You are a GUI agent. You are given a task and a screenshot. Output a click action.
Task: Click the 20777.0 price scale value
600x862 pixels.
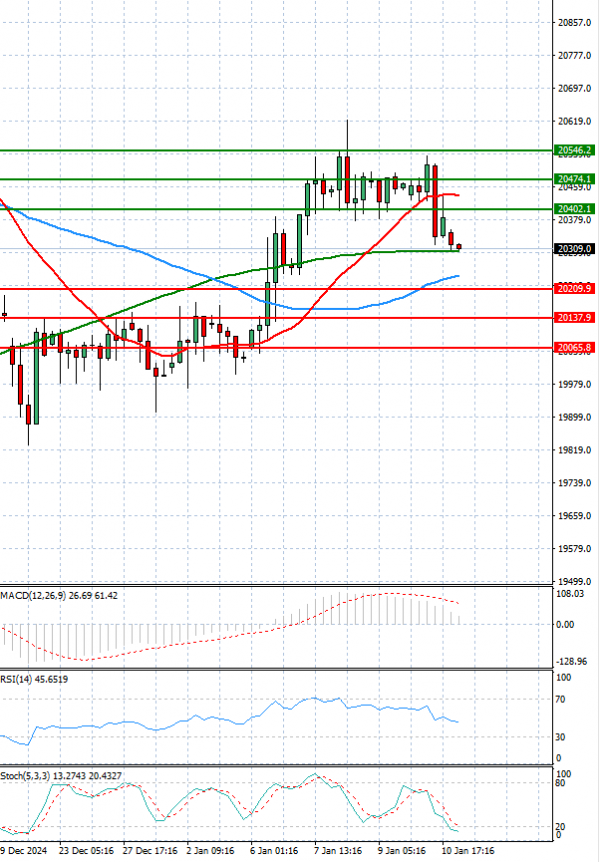click(x=574, y=56)
